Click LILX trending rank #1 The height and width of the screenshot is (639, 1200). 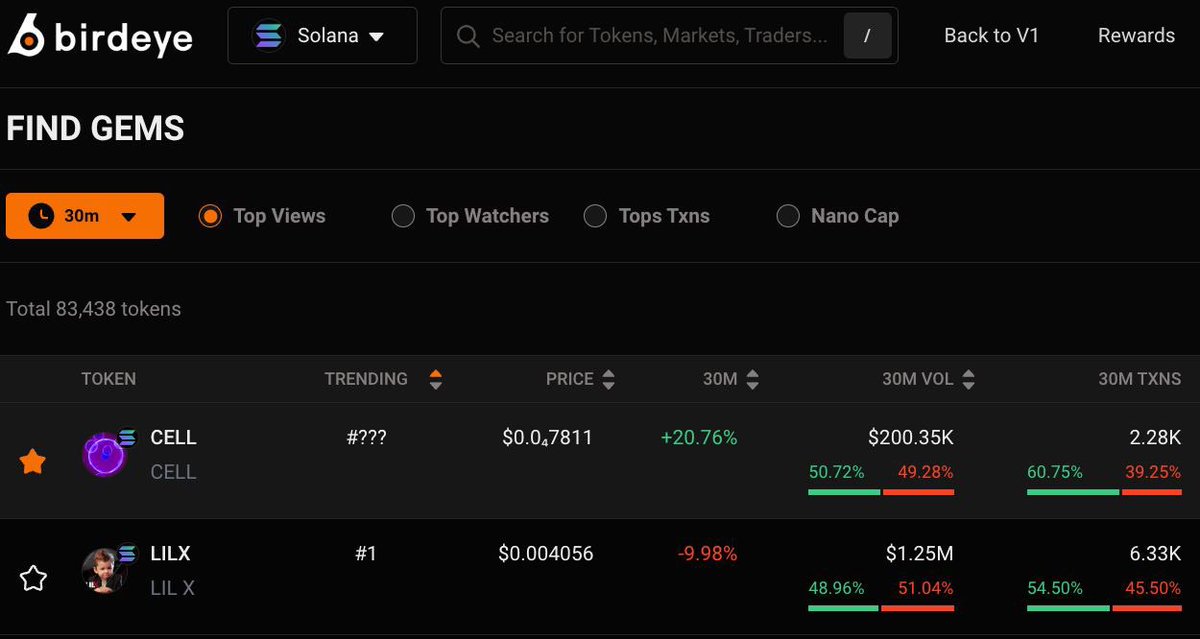[x=366, y=553]
